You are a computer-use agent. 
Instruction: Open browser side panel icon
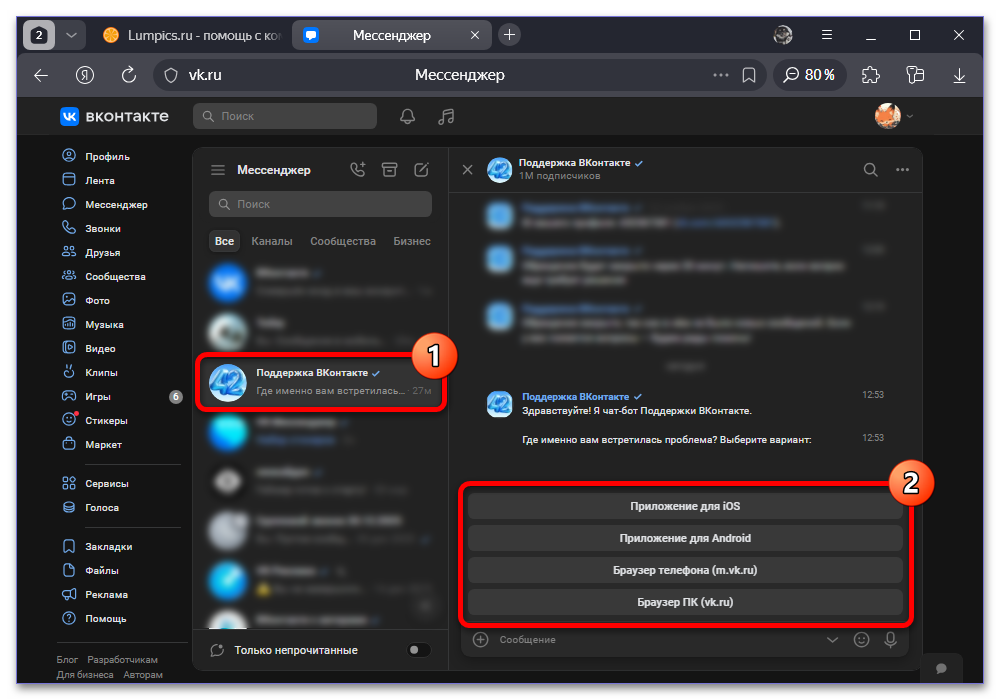915,75
